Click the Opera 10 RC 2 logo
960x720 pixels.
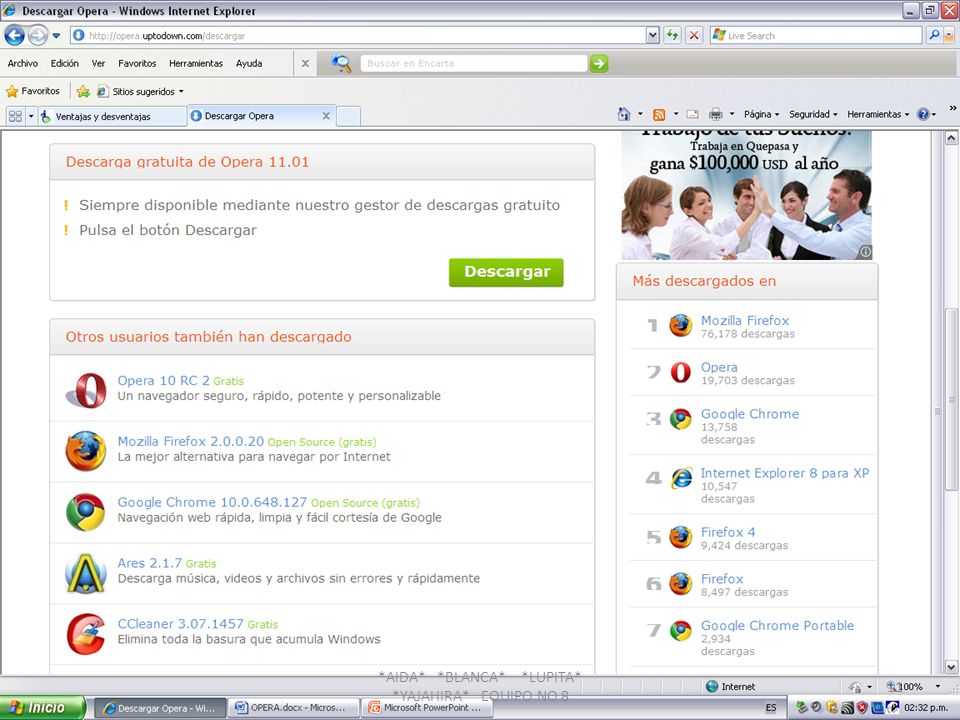coord(86,390)
